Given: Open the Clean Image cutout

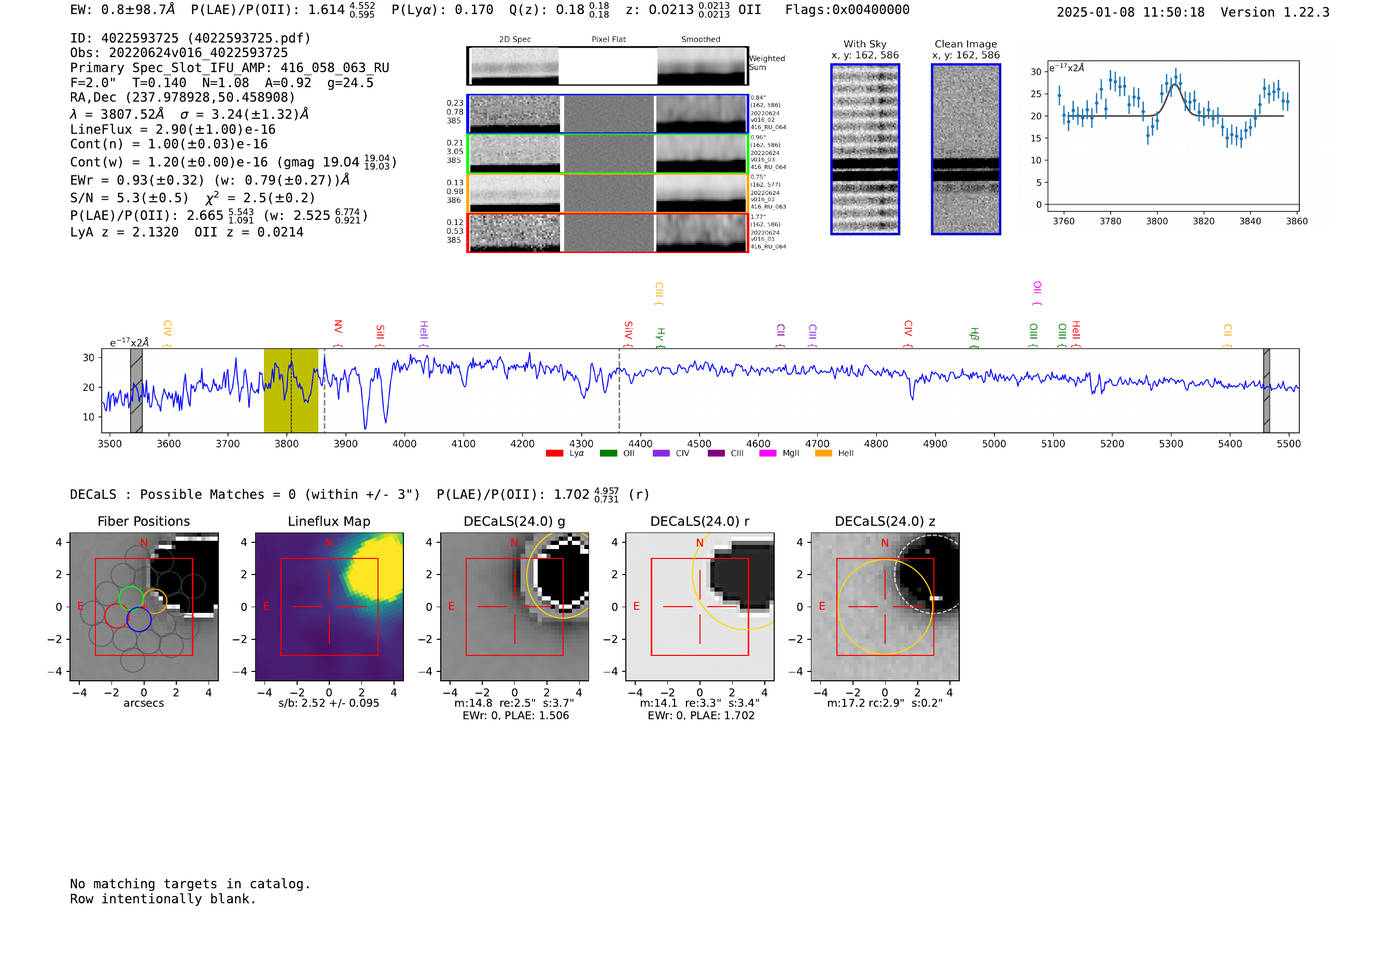Looking at the screenshot, I should pyautogui.click(x=966, y=149).
